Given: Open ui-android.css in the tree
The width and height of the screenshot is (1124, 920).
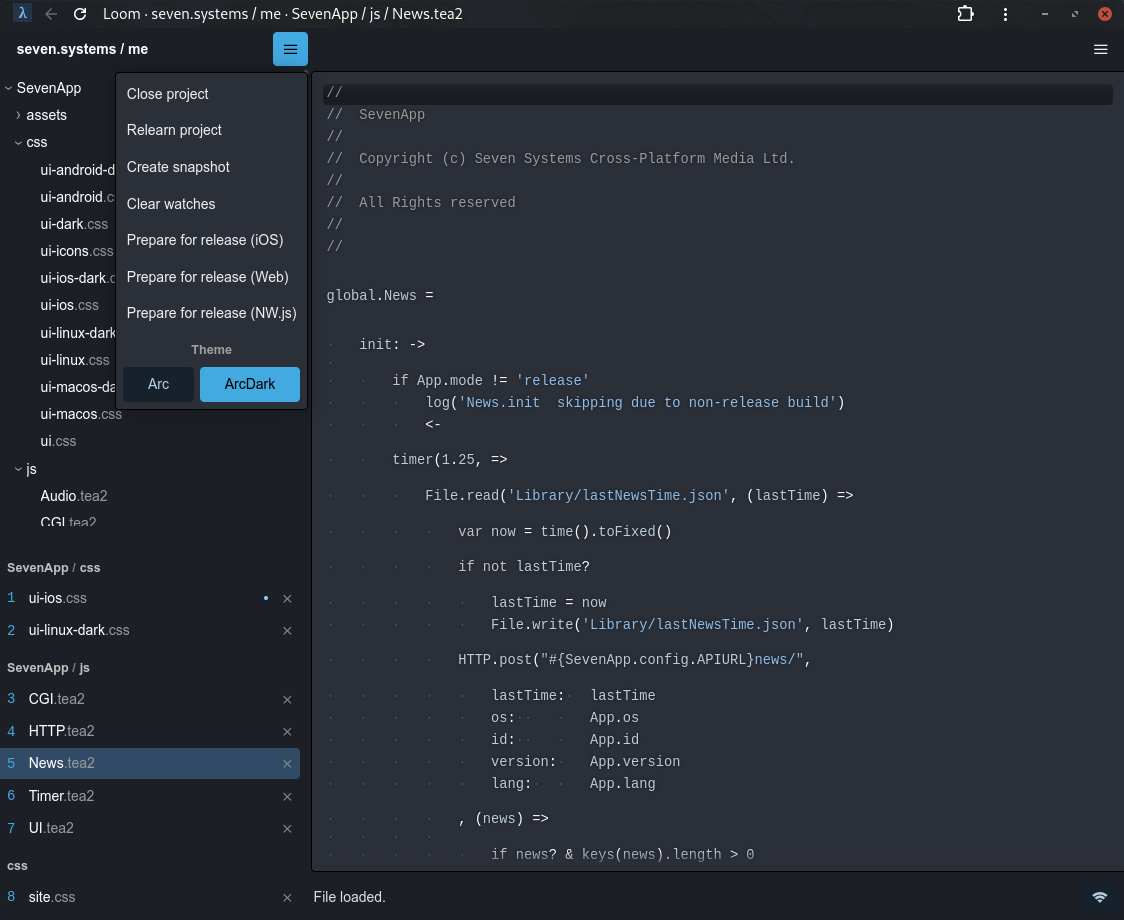Looking at the screenshot, I should coord(77,197).
